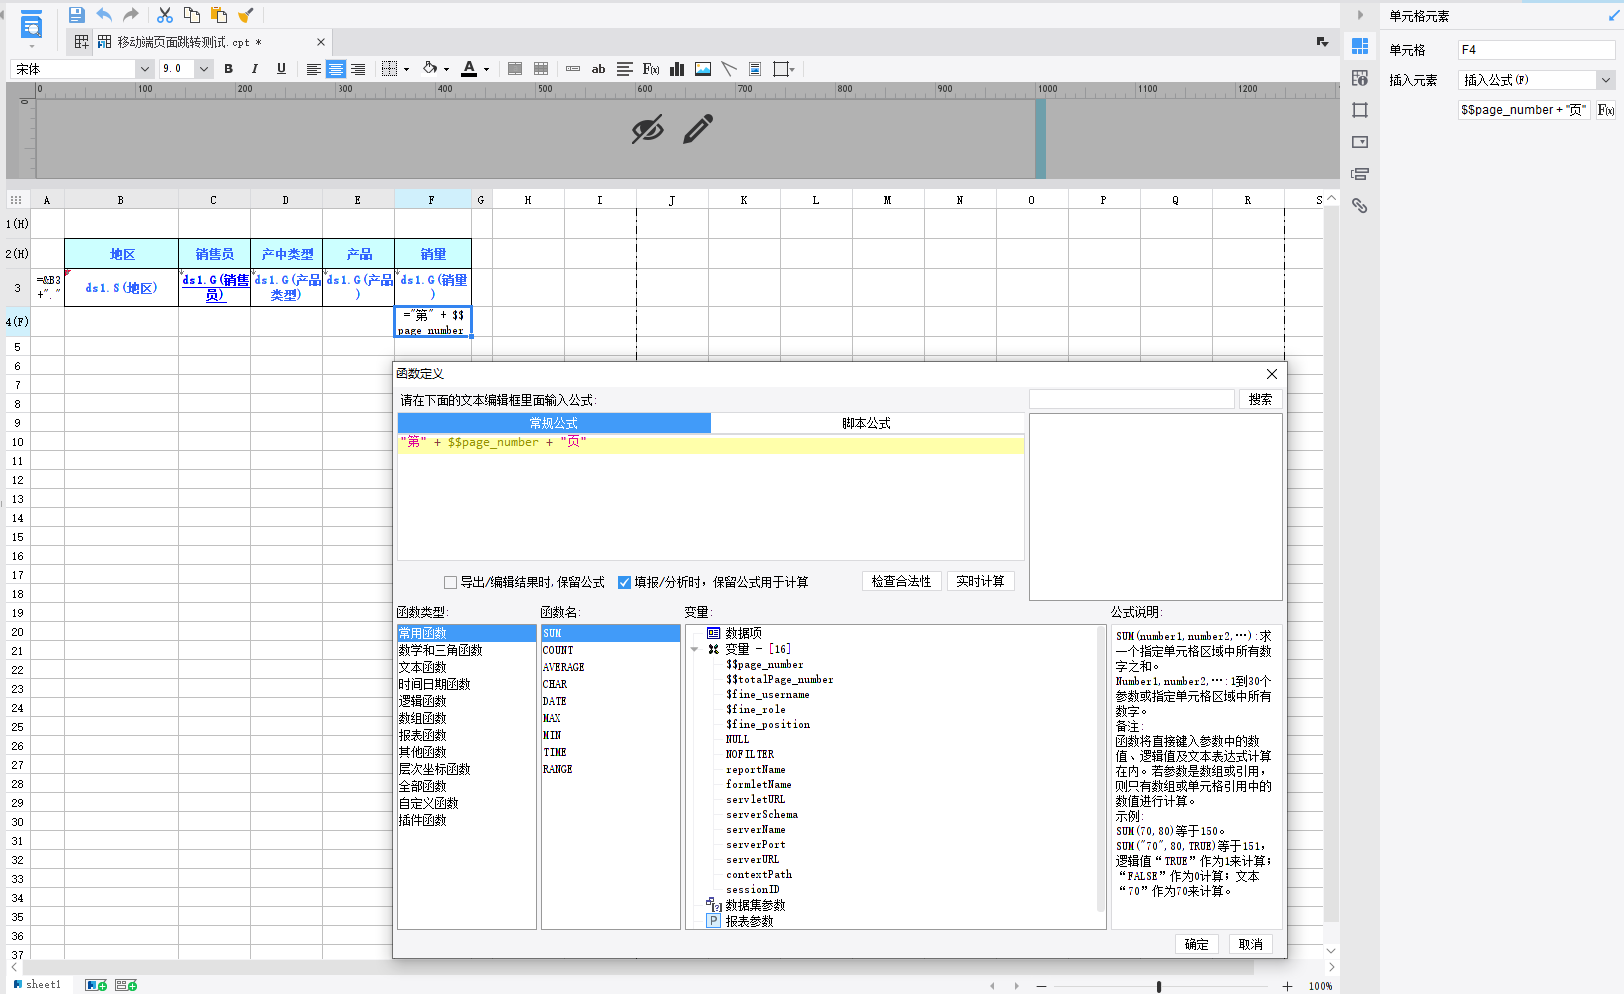
Task: Click the cut scissors icon
Action: [165, 15]
